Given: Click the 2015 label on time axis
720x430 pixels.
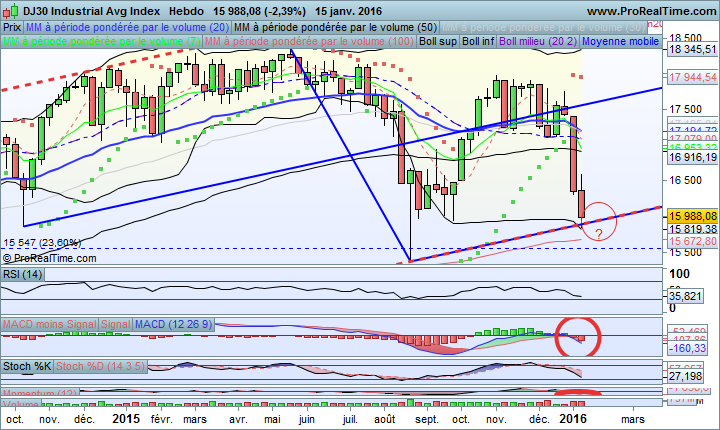Looking at the screenshot, I should [126, 419].
